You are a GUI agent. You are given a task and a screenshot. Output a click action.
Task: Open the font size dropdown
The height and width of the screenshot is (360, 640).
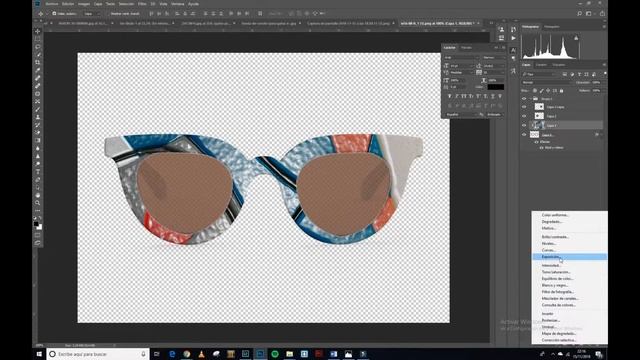point(462,66)
